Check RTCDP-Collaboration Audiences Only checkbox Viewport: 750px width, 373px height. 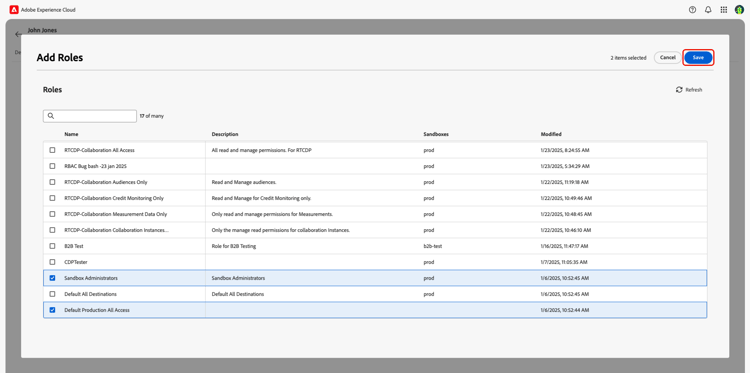tap(53, 182)
